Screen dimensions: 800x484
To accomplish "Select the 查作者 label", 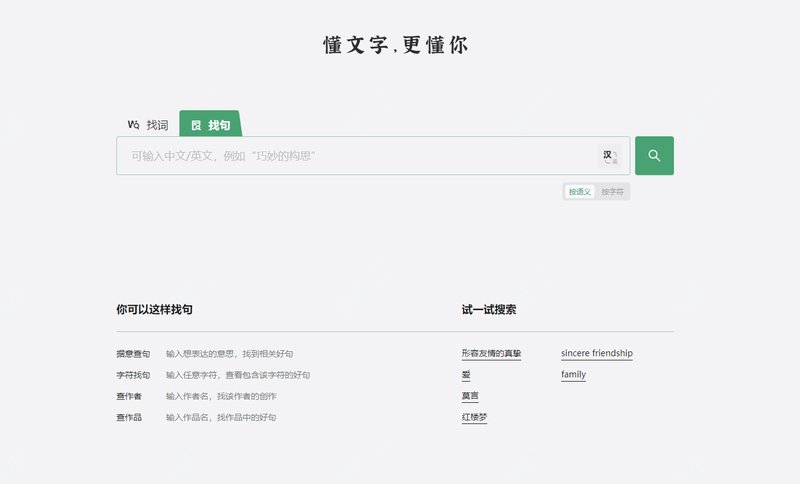I will tap(128, 396).
